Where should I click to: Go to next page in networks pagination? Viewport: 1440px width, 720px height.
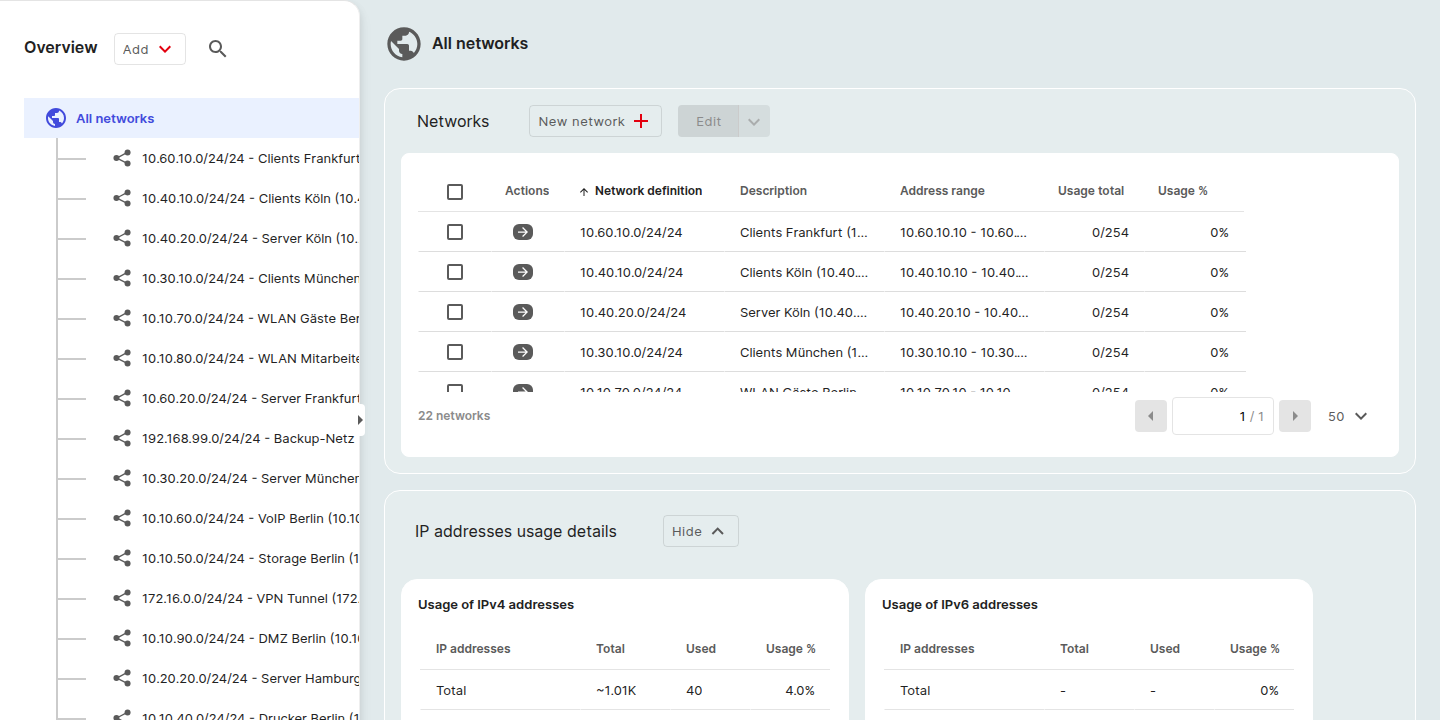pyautogui.click(x=1295, y=416)
